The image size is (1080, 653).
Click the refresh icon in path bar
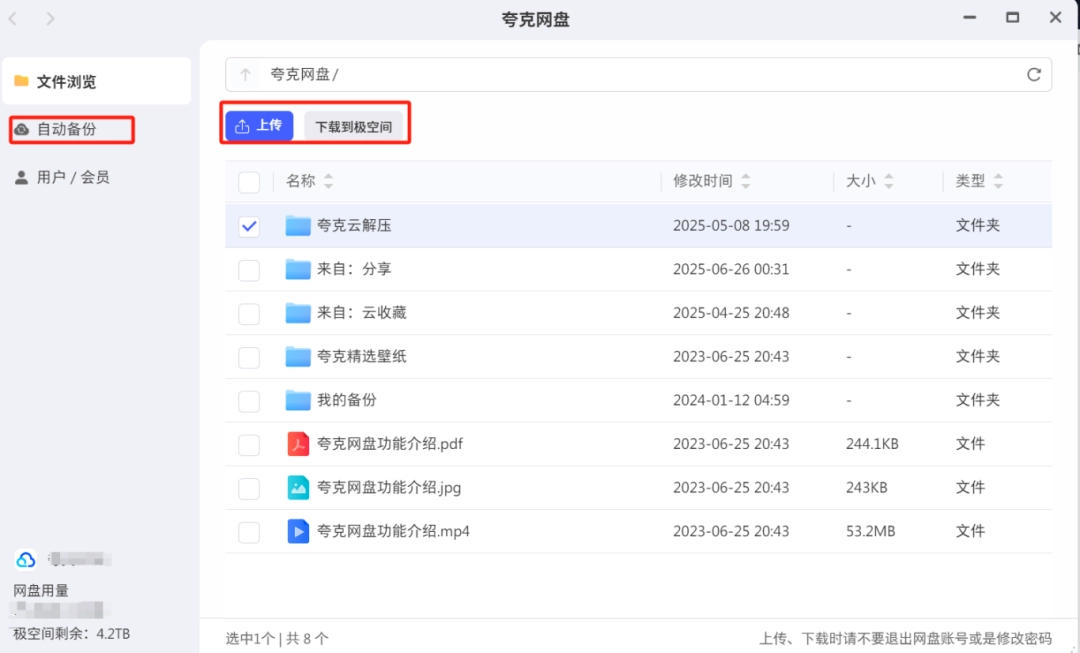tap(1034, 75)
